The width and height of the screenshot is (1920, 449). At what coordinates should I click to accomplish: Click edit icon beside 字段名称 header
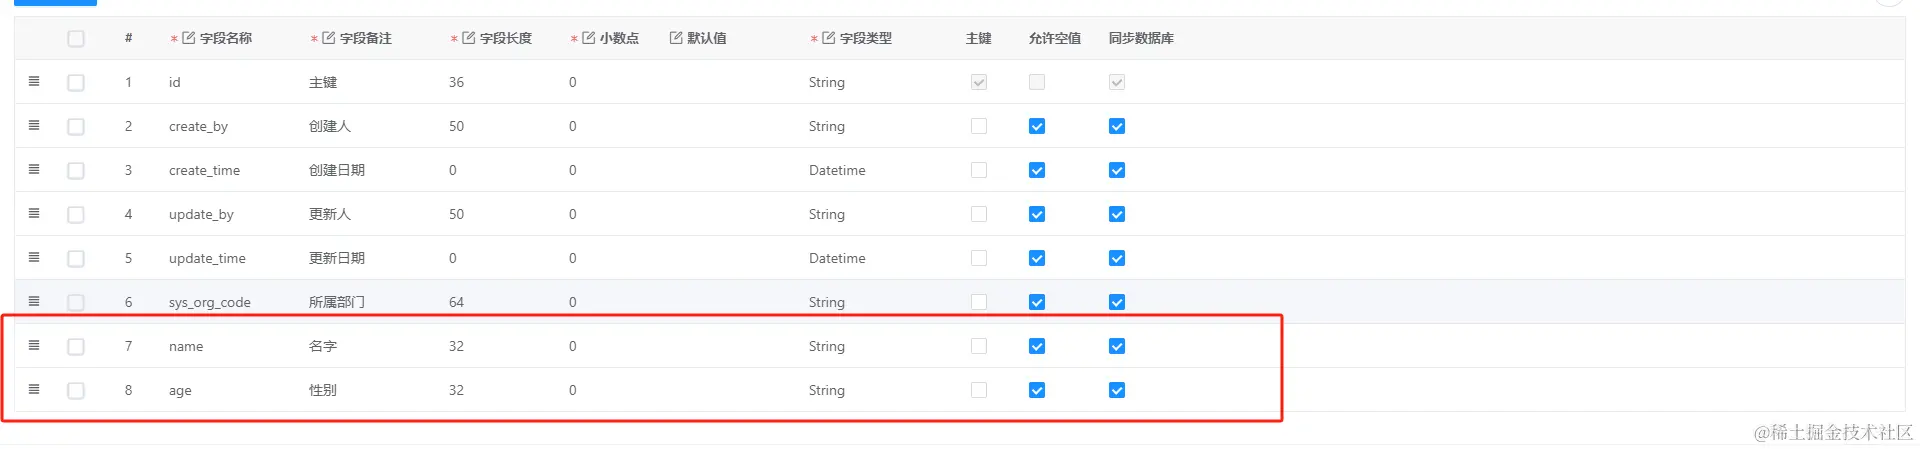point(189,38)
